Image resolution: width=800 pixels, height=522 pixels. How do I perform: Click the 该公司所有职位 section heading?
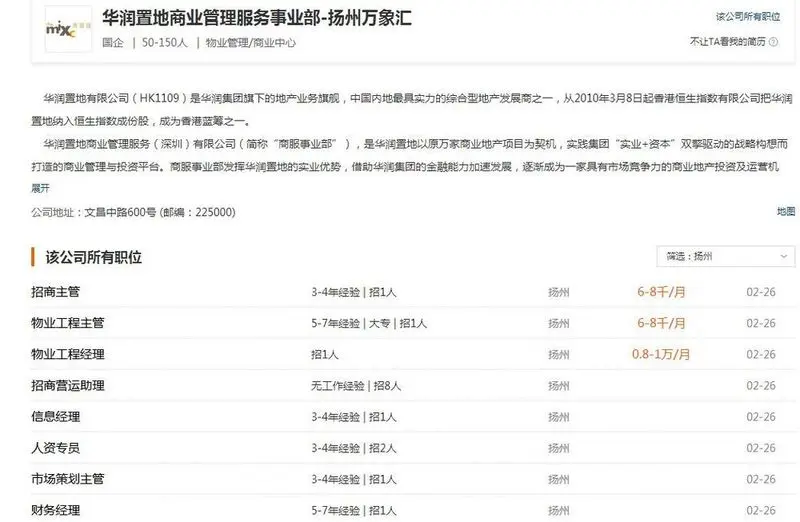[94, 257]
